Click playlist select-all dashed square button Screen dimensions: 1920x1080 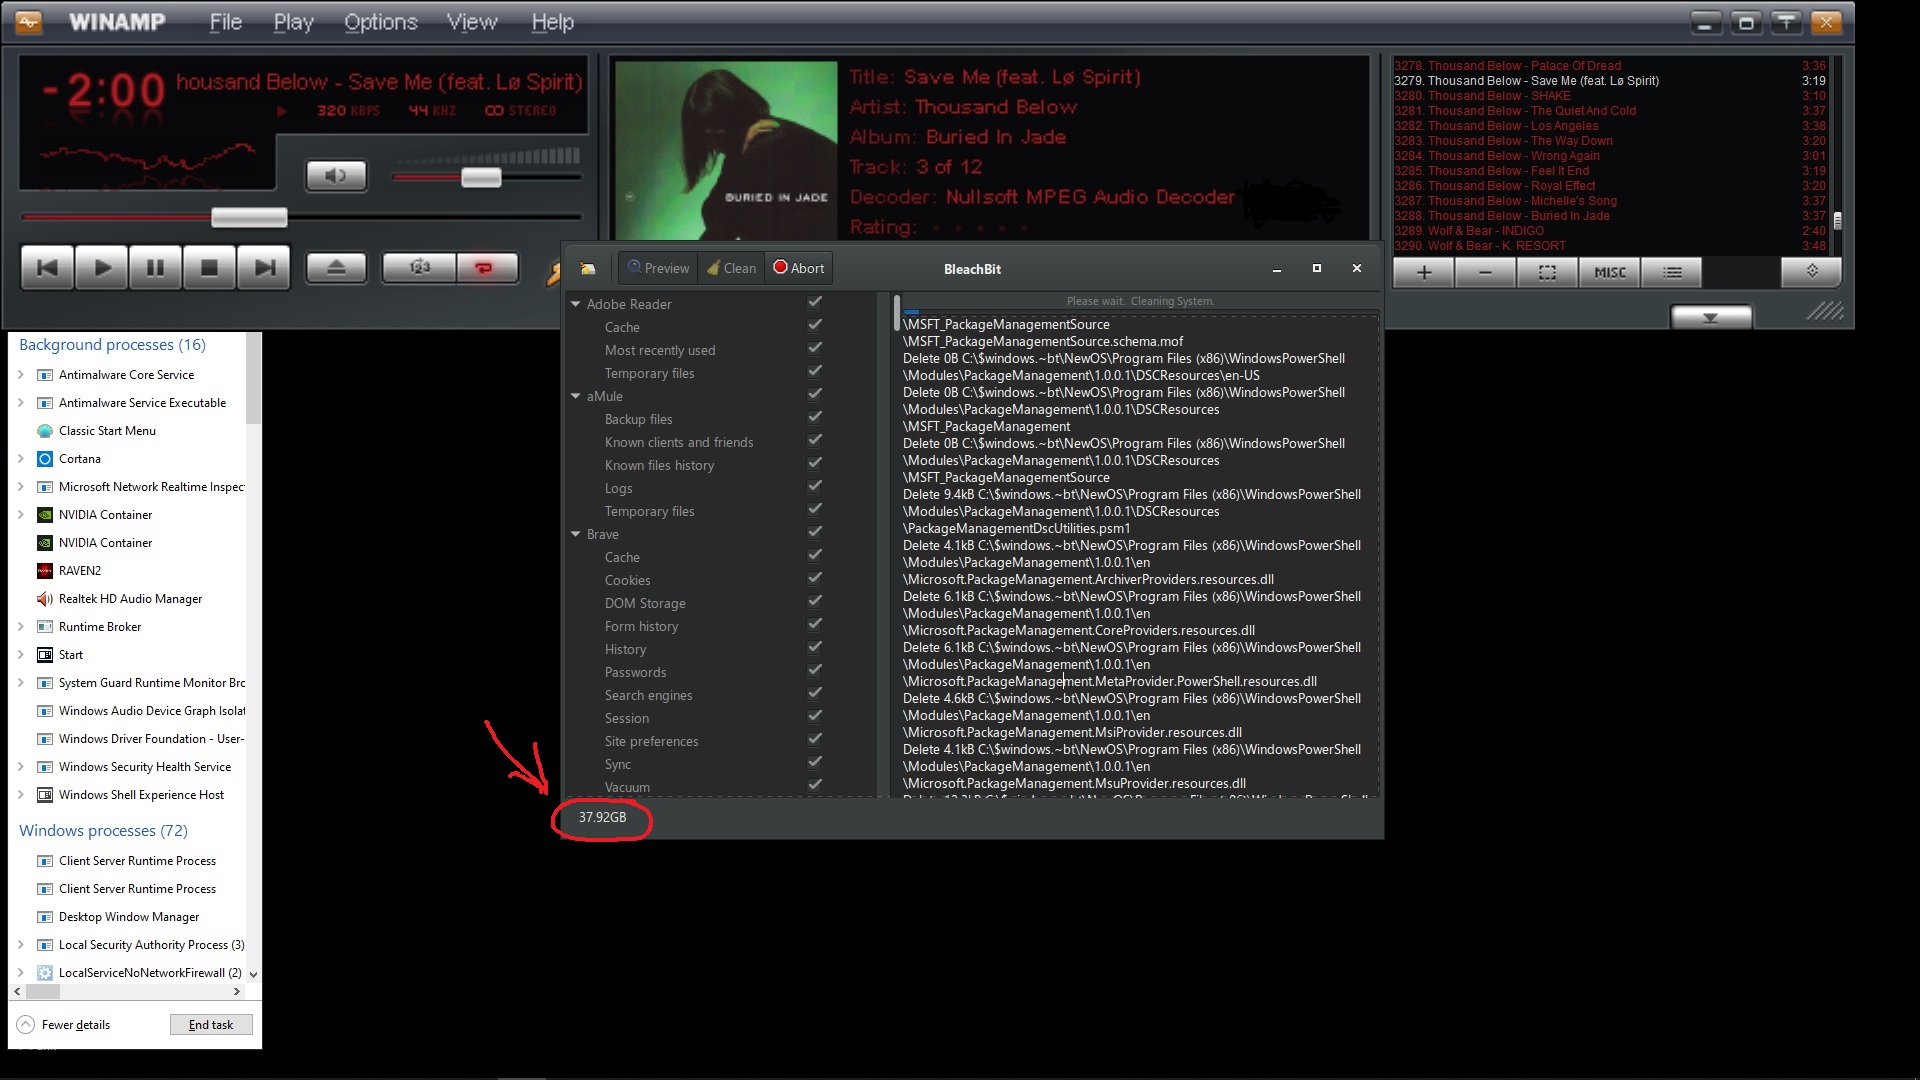[1546, 272]
